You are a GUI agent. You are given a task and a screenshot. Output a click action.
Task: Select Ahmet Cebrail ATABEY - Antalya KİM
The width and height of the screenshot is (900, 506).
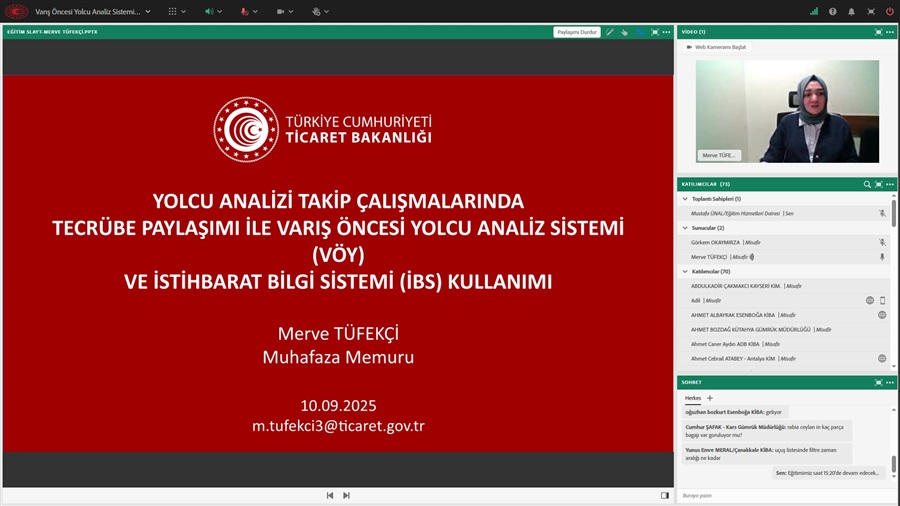point(783,359)
